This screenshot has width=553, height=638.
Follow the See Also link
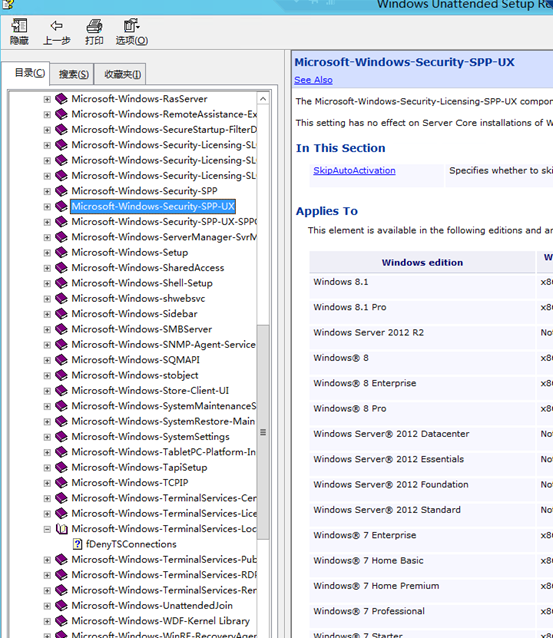313,80
